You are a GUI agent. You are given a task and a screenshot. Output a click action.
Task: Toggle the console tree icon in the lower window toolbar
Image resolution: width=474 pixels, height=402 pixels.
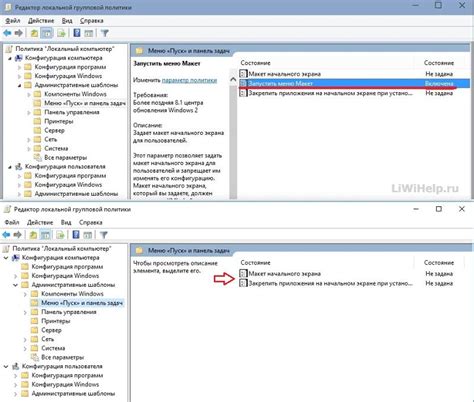click(46, 235)
